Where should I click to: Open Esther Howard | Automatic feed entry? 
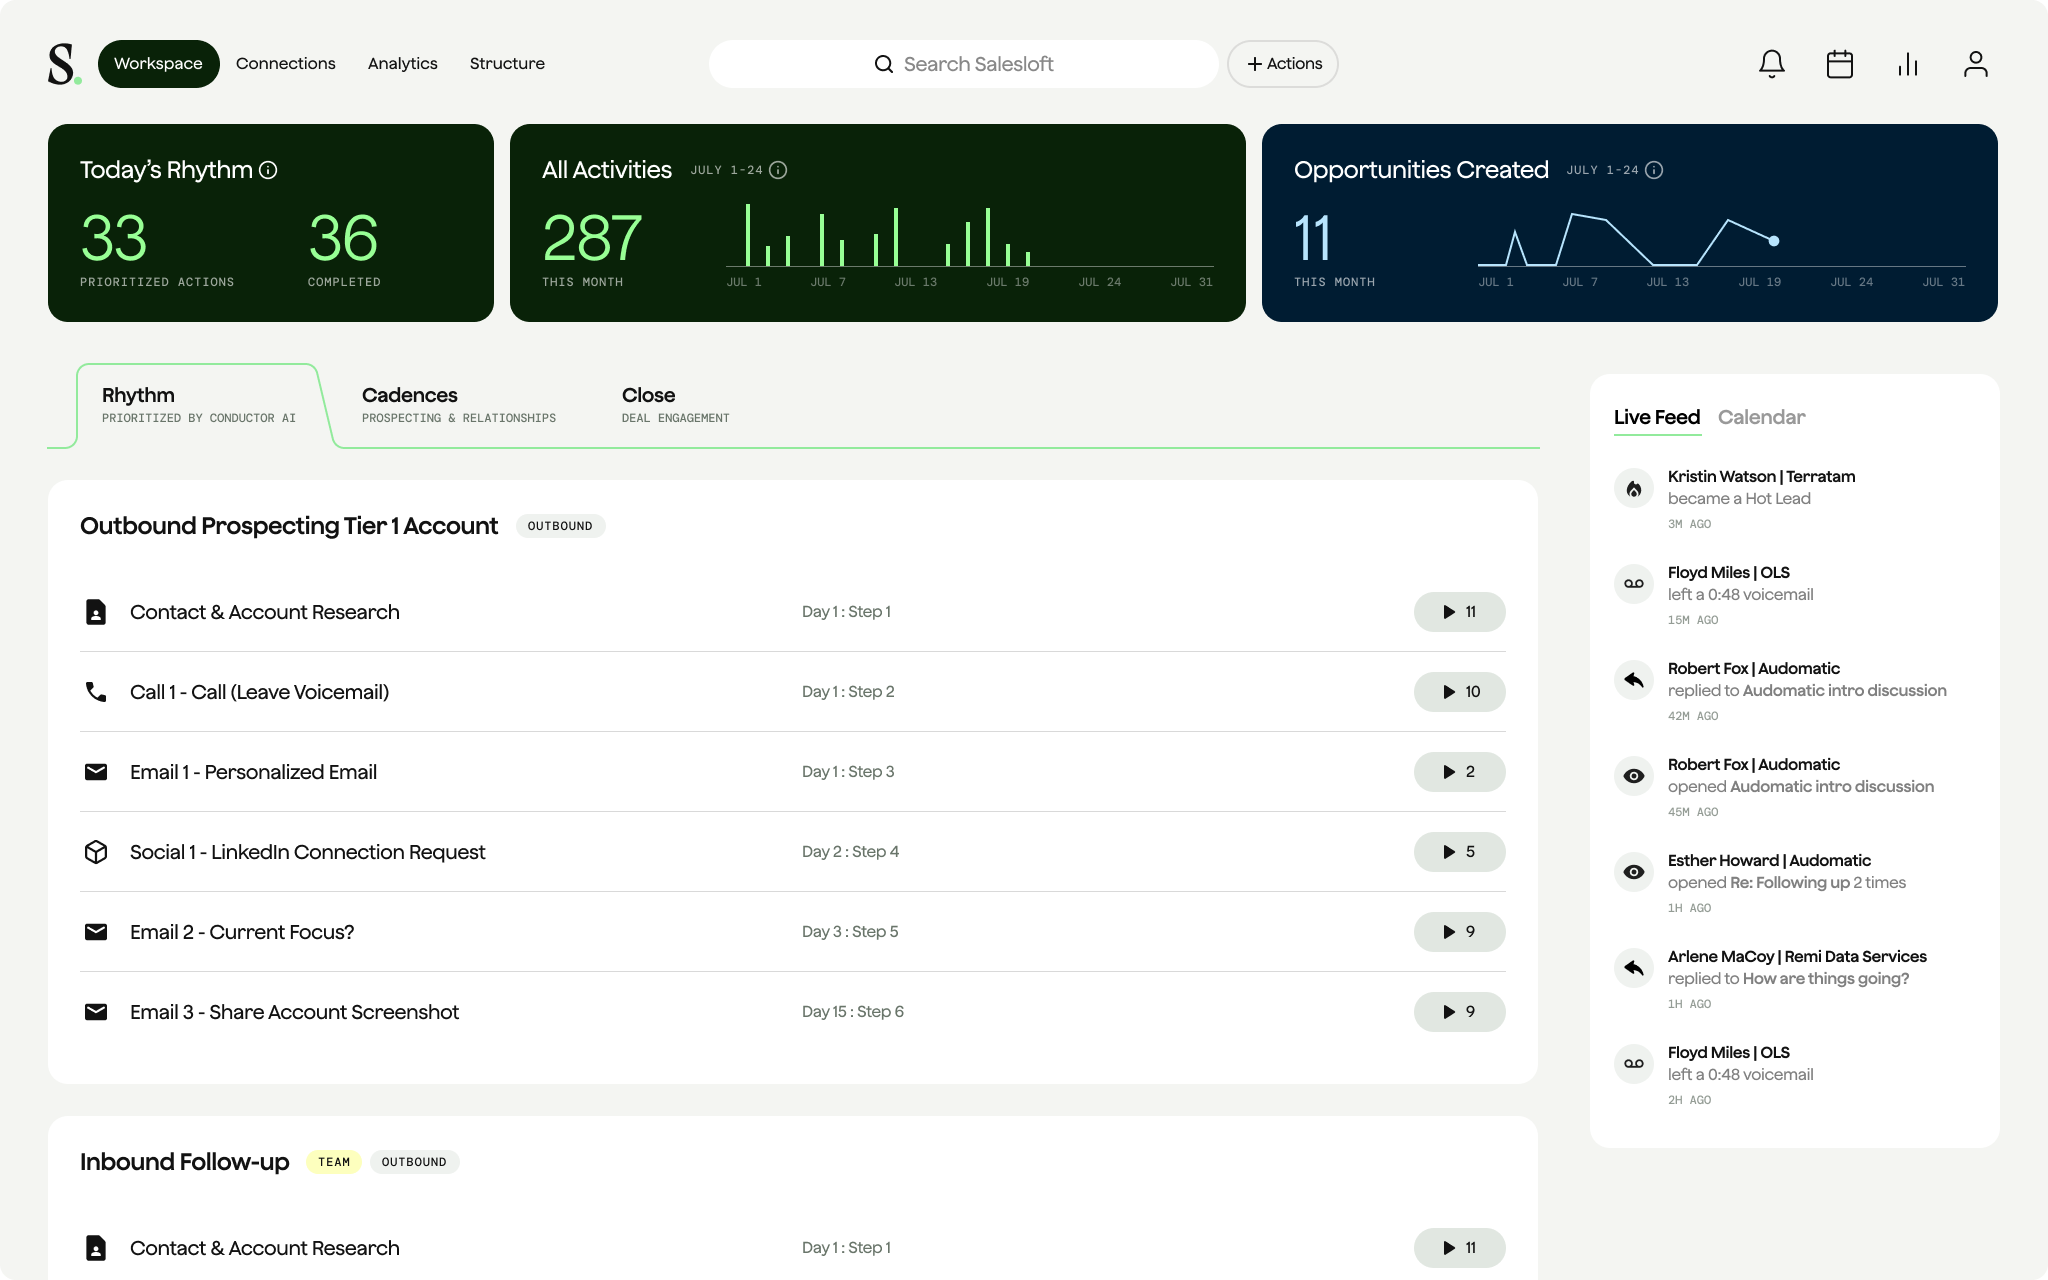(x=1769, y=861)
